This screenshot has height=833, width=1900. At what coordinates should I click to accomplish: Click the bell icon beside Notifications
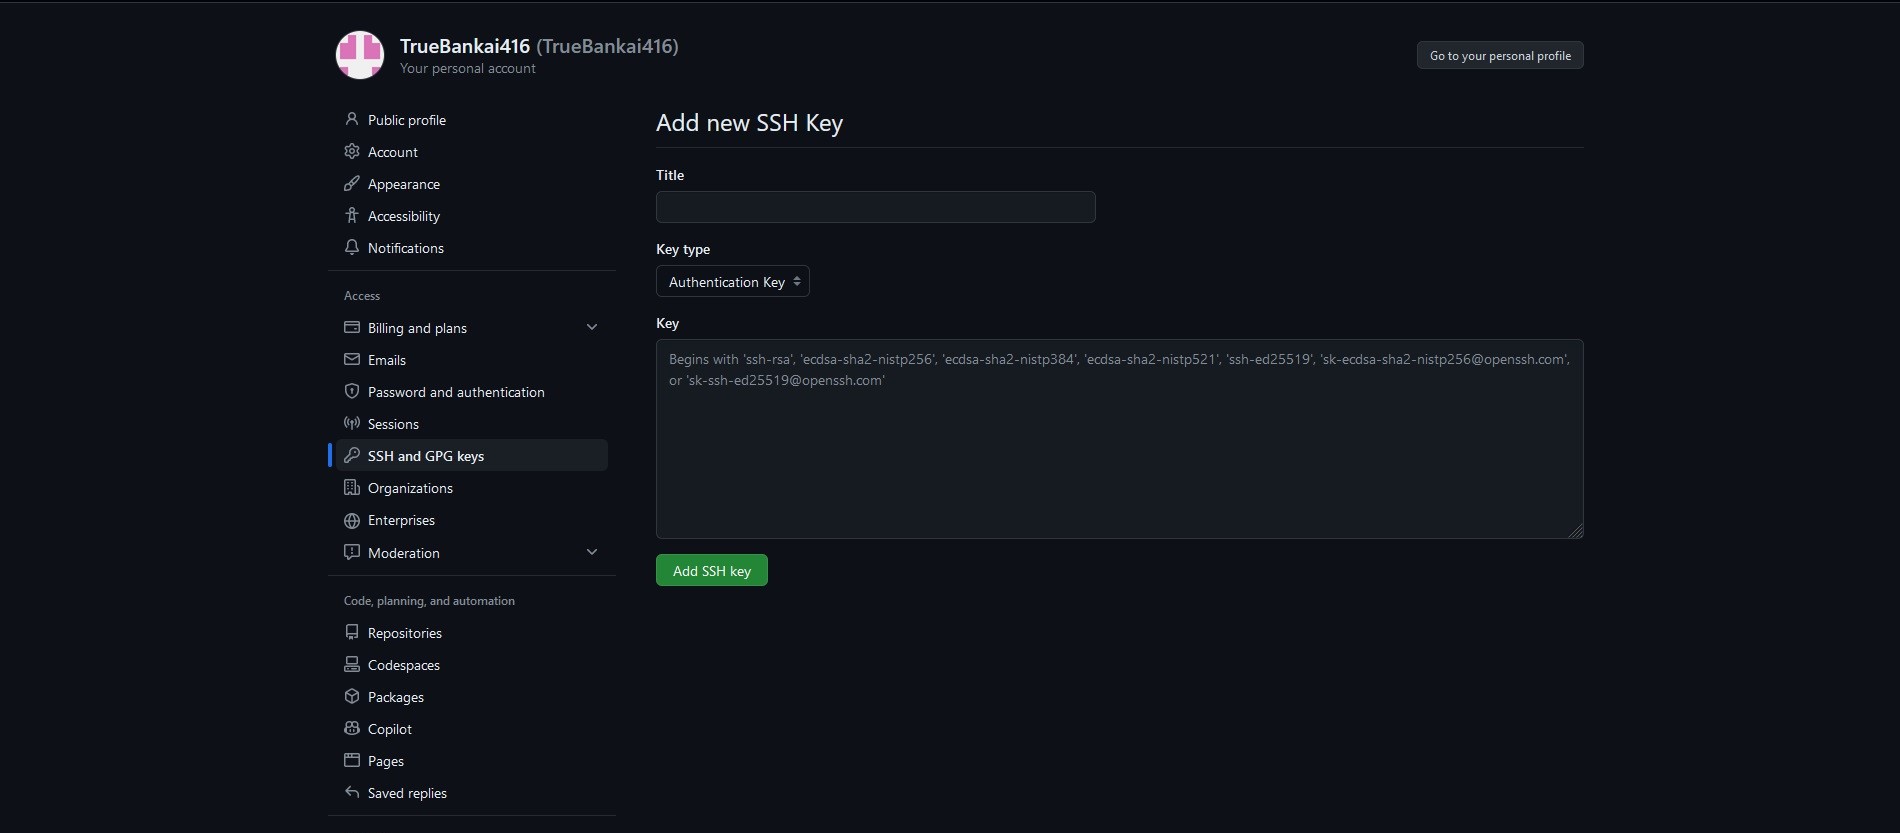click(x=352, y=247)
